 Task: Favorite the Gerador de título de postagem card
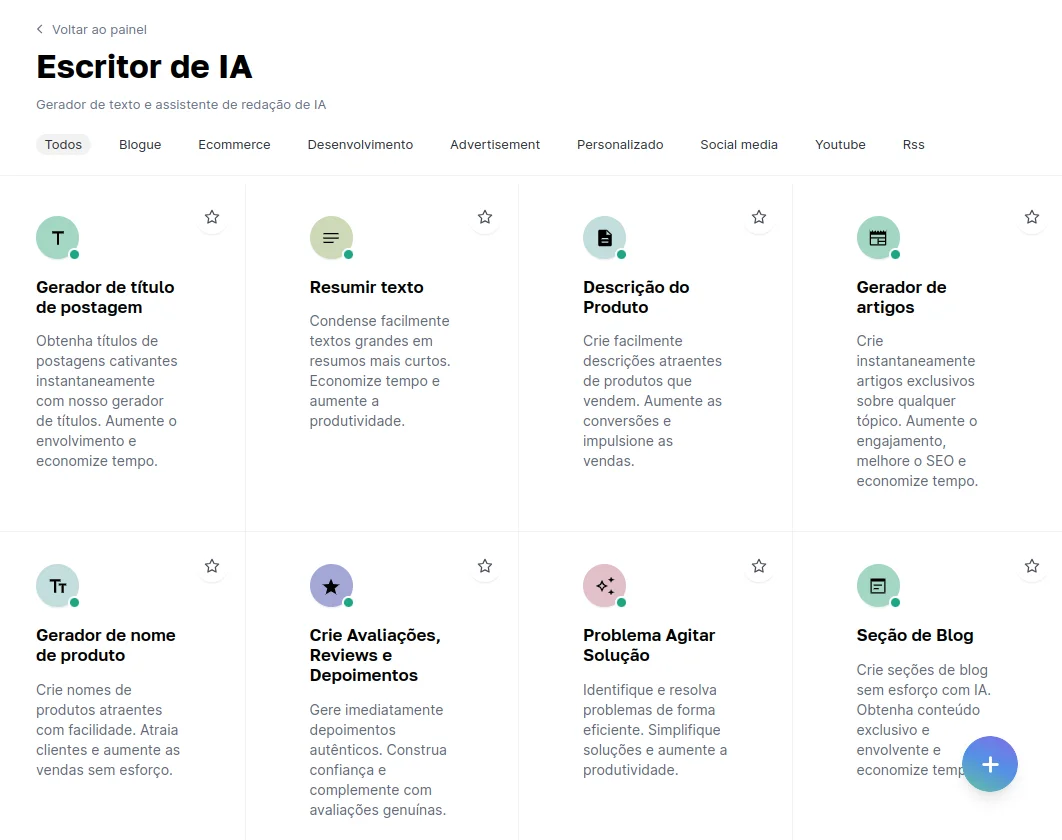[212, 217]
